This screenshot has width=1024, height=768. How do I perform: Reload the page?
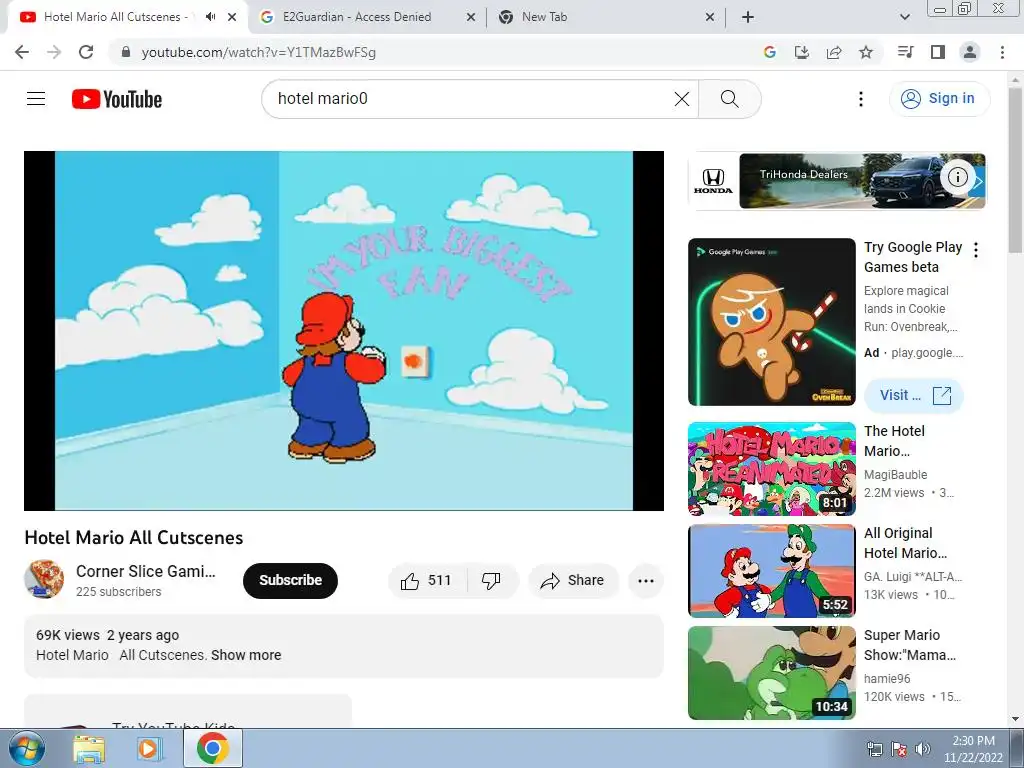click(x=86, y=52)
